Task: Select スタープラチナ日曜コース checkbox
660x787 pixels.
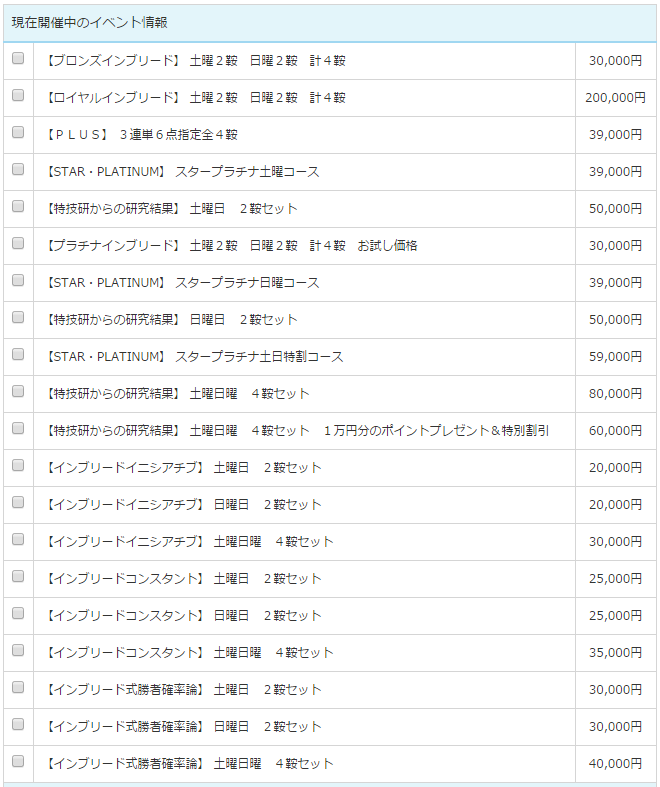Action: click(18, 280)
